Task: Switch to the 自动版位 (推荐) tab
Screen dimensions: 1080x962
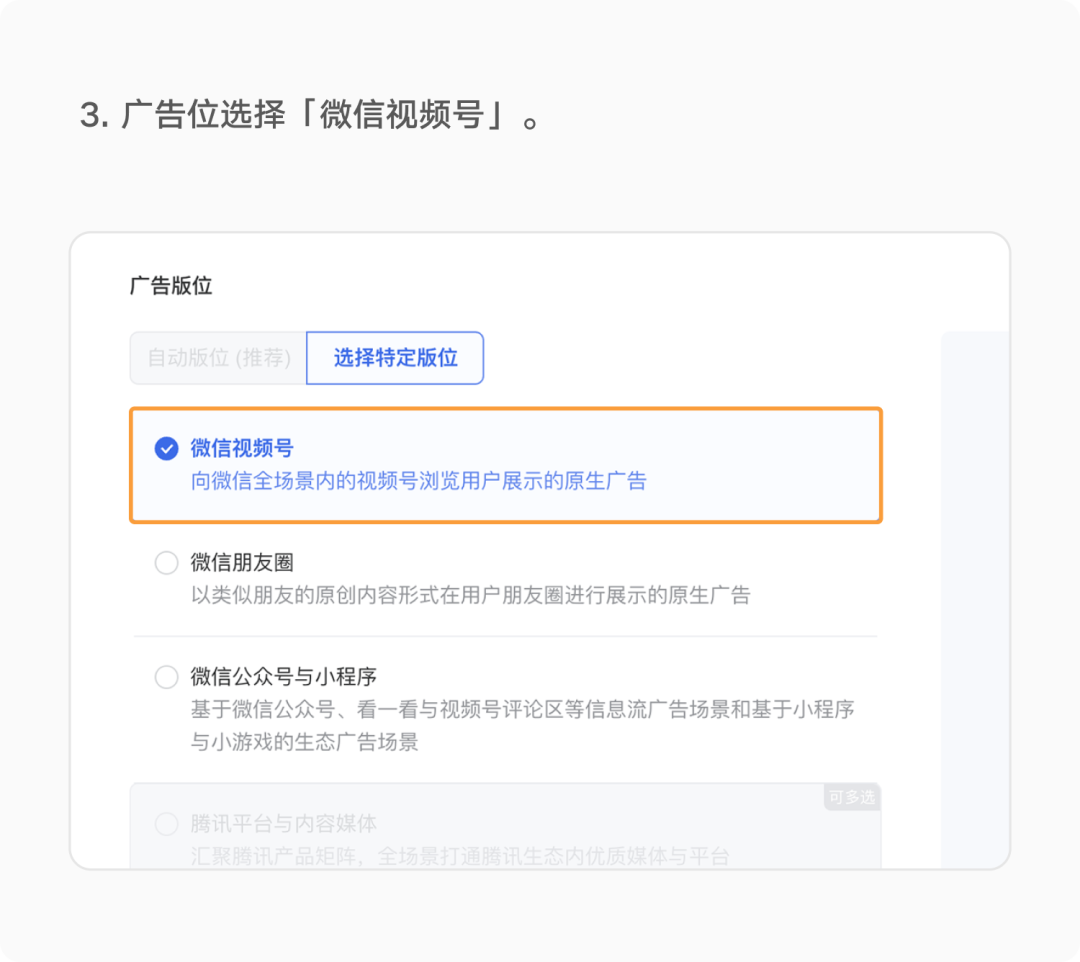Action: pyautogui.click(x=216, y=357)
